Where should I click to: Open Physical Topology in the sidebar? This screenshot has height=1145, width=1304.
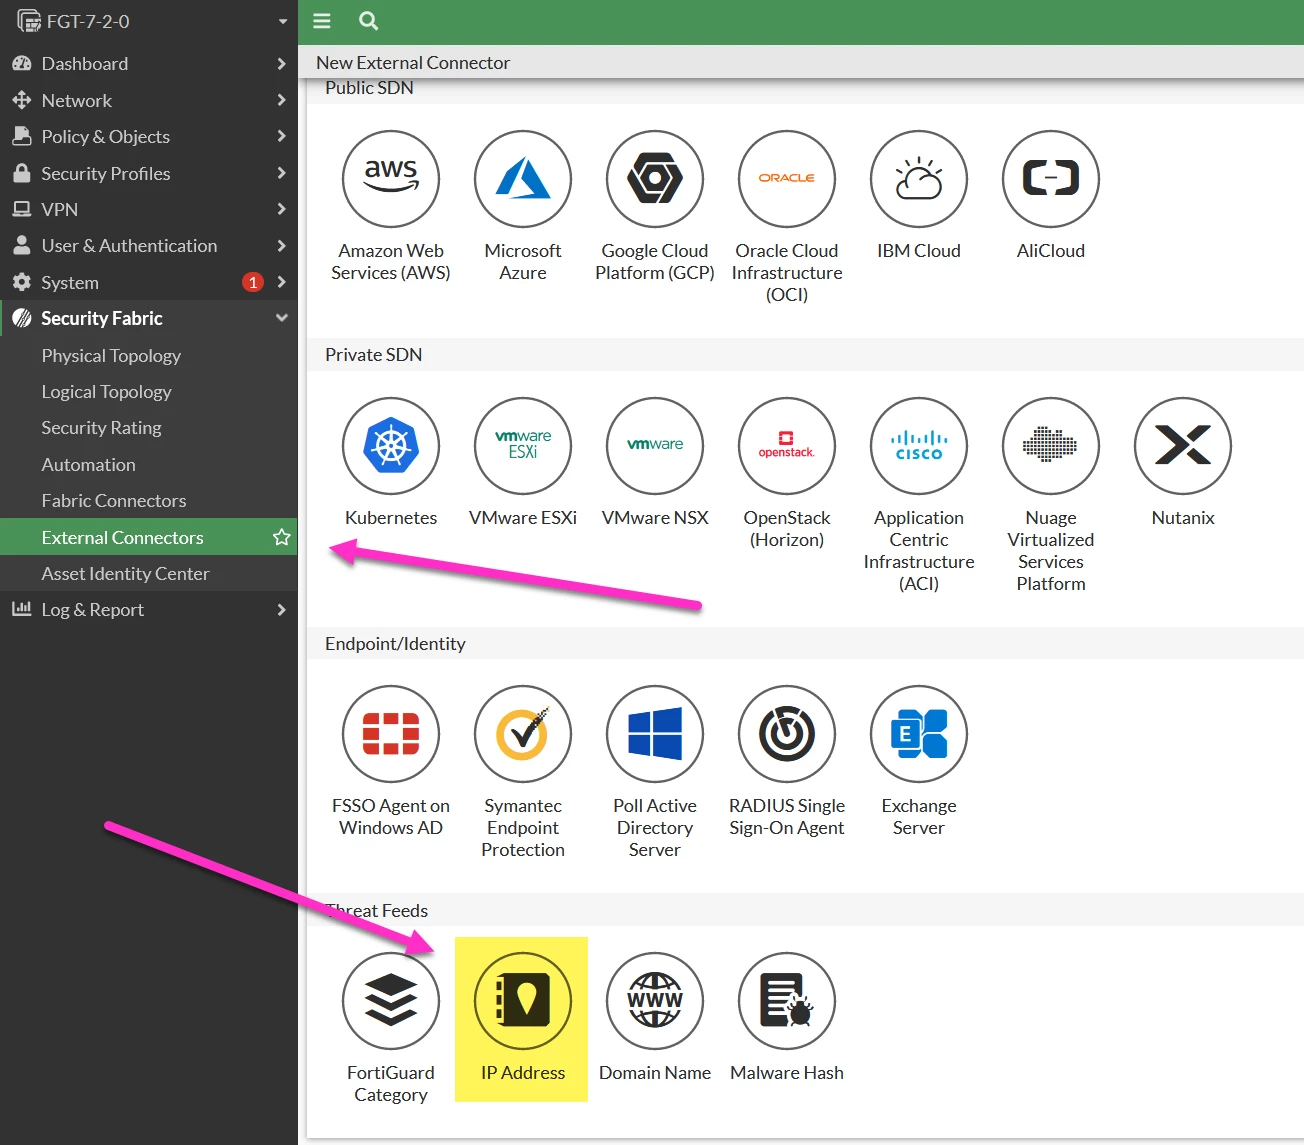tap(111, 356)
